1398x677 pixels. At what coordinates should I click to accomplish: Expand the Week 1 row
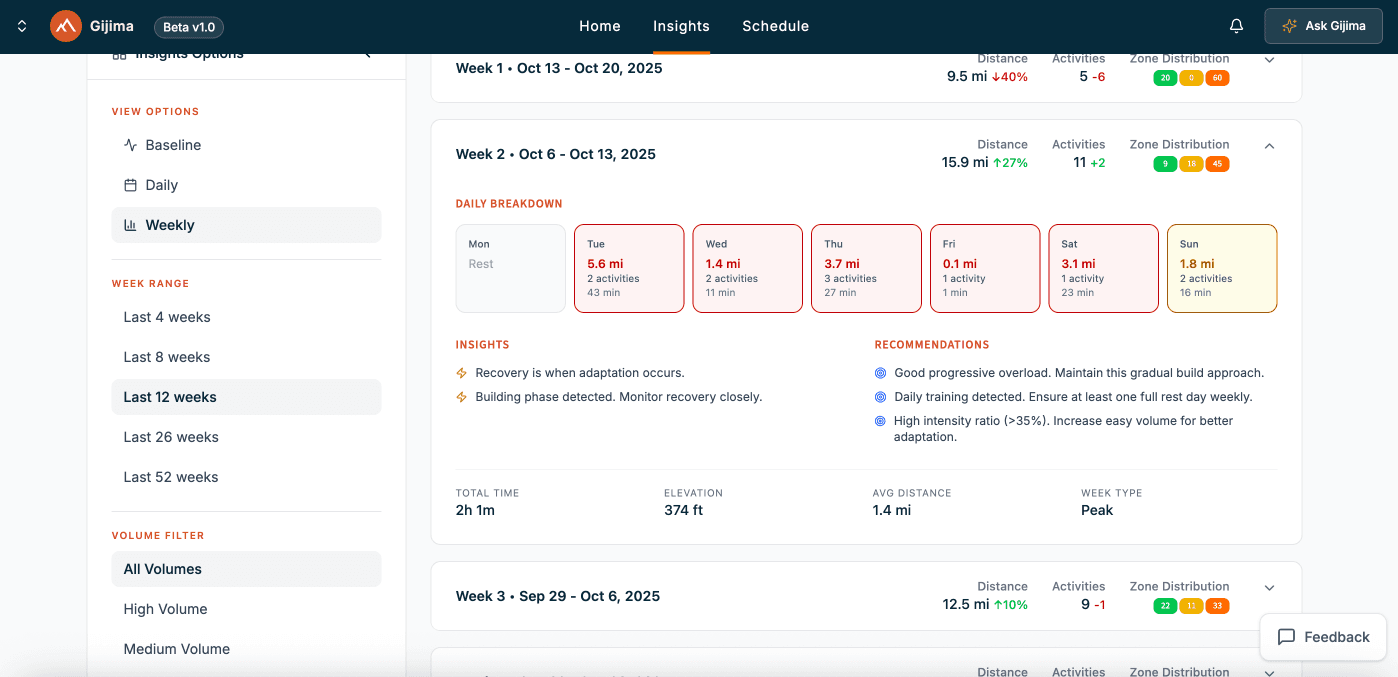click(x=1269, y=60)
